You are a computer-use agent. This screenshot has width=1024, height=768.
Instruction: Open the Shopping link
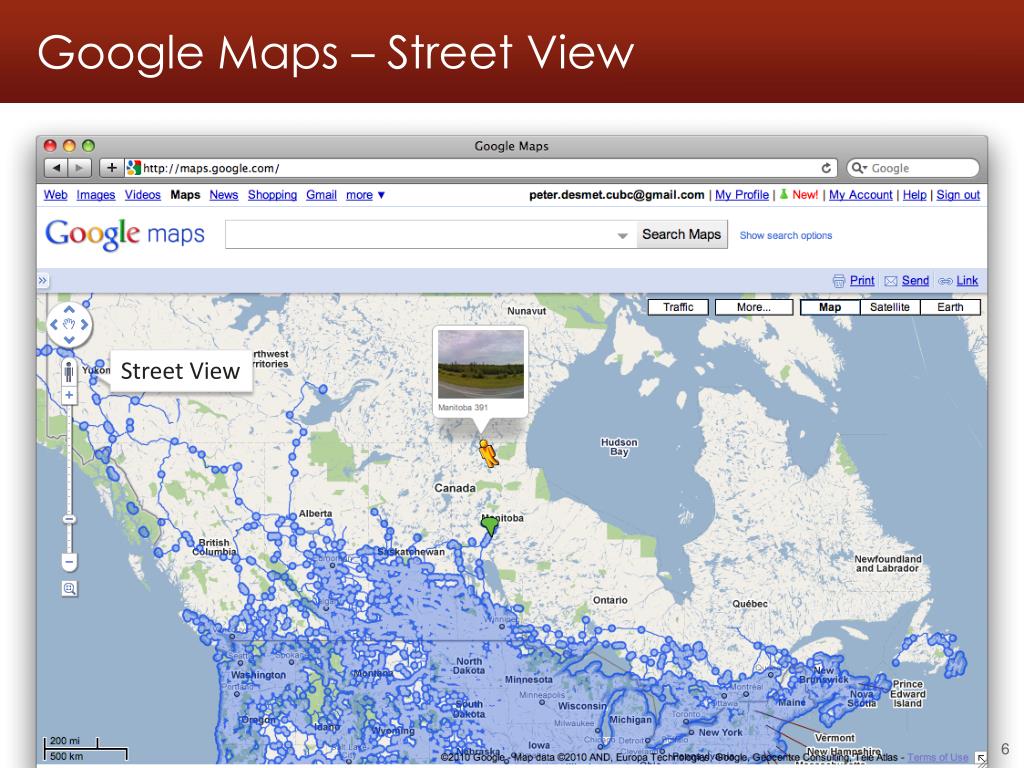(x=272, y=195)
